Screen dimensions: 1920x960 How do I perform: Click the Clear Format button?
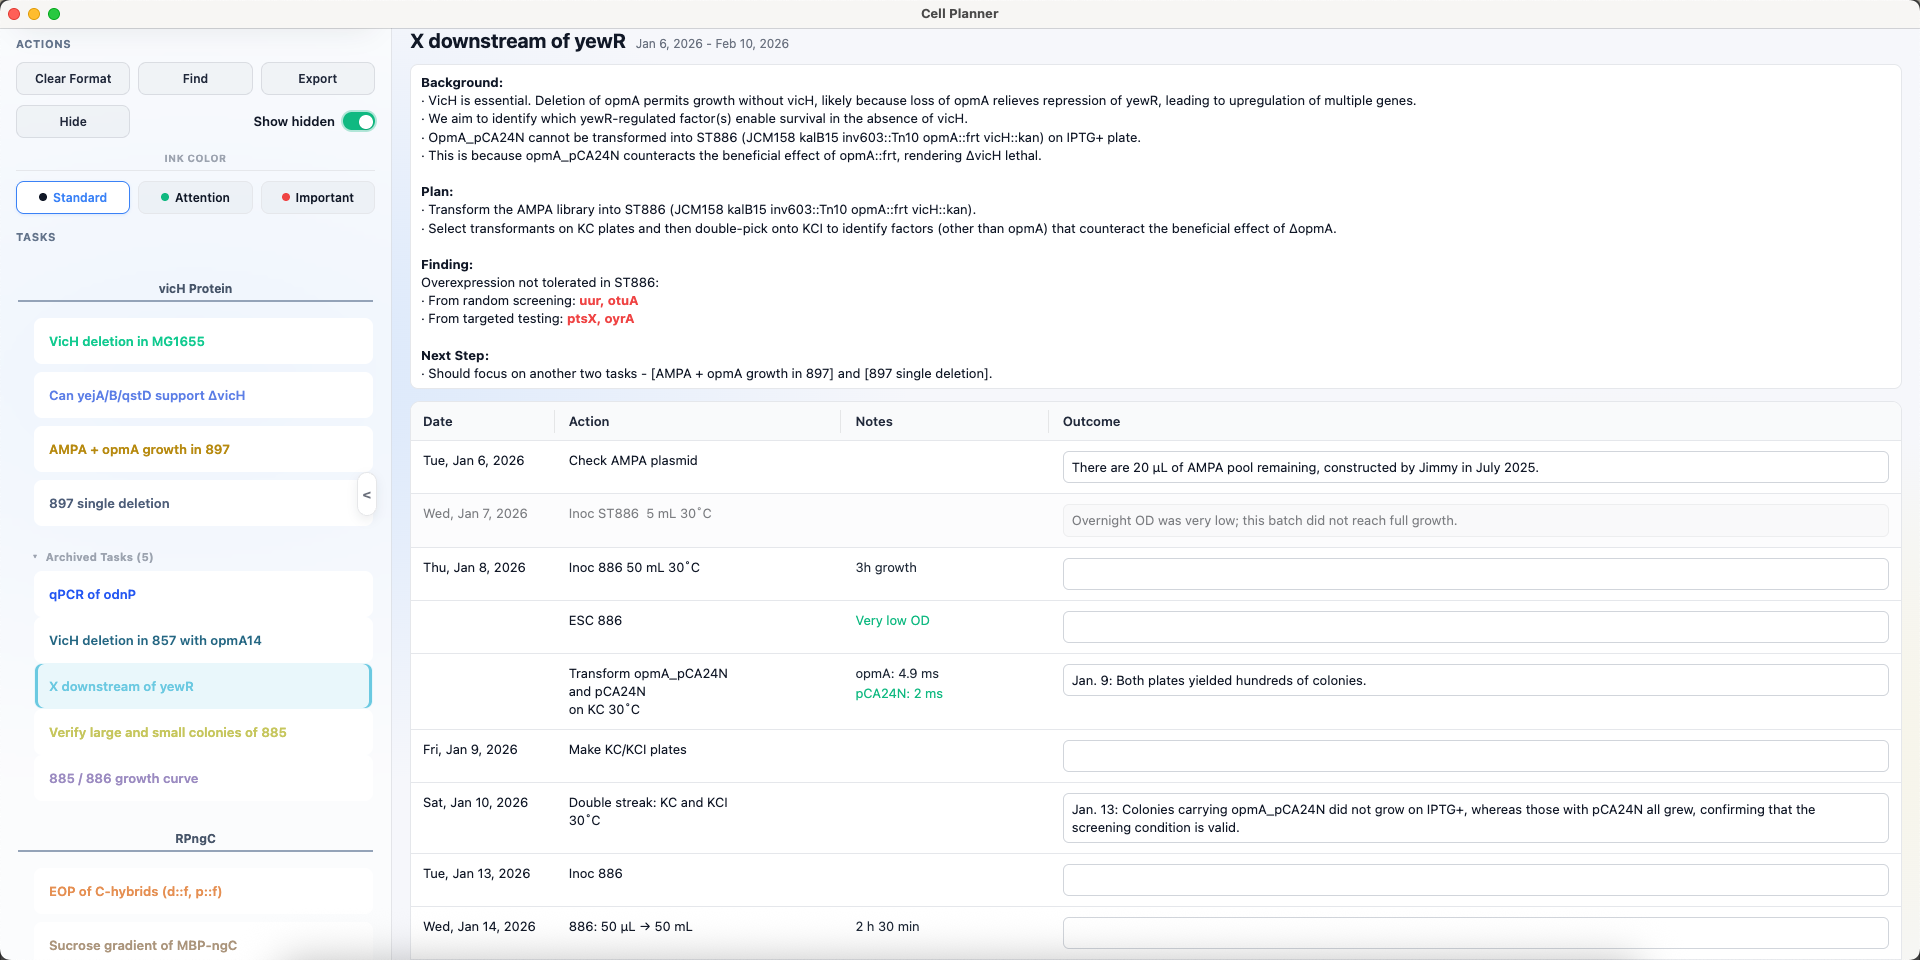[73, 79]
